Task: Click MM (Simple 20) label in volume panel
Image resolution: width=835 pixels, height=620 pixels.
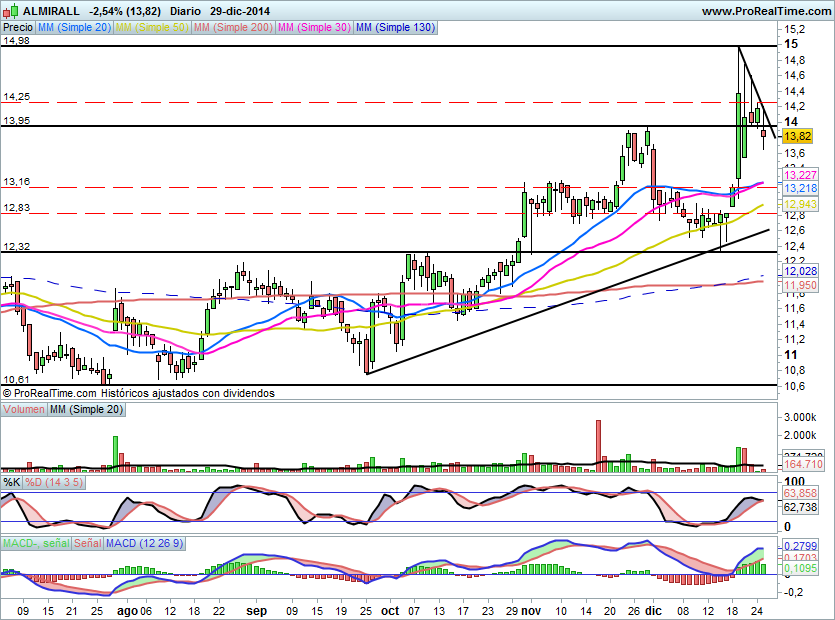Action: 86,410
